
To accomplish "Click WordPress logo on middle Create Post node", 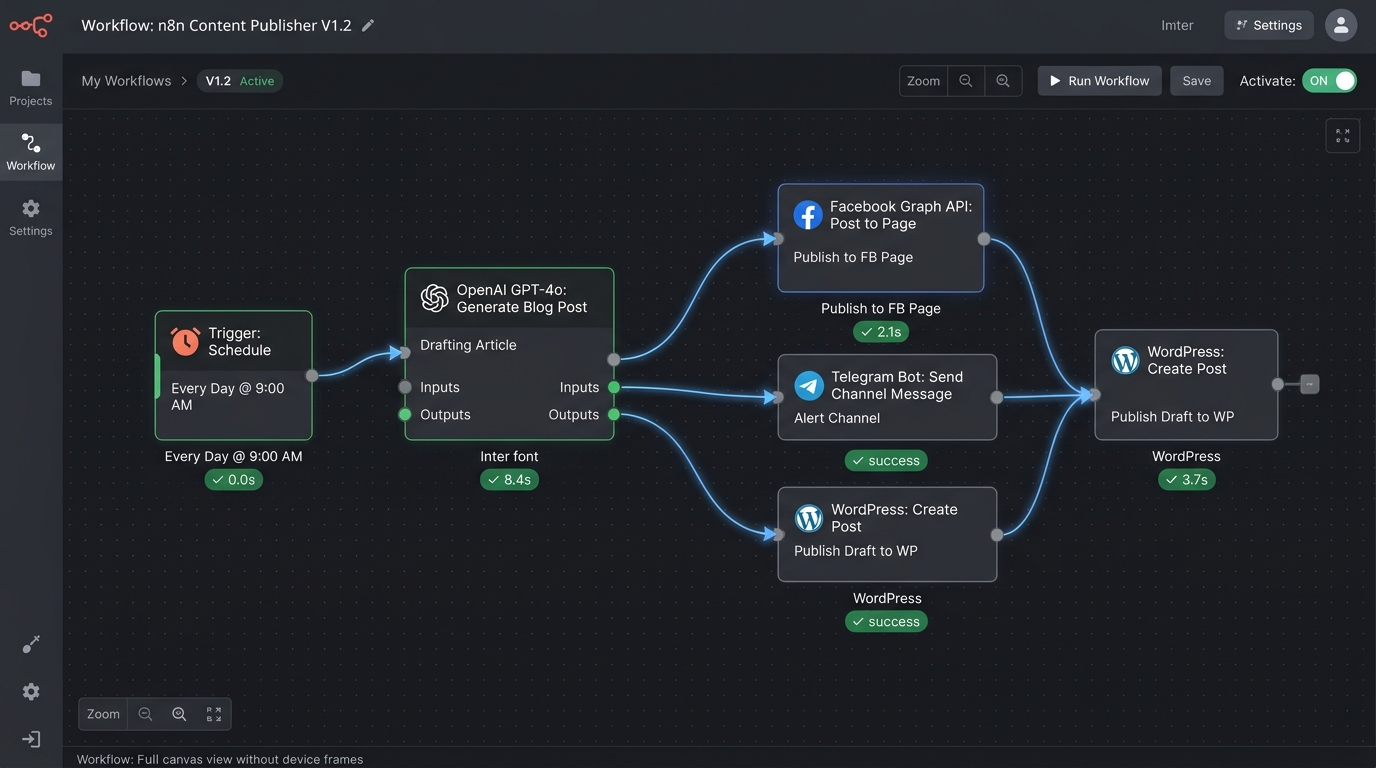I will coord(809,518).
